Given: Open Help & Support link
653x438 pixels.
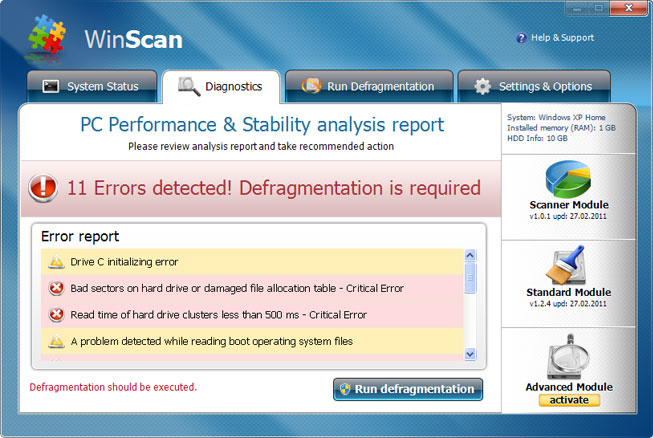Looking at the screenshot, I should [562, 38].
